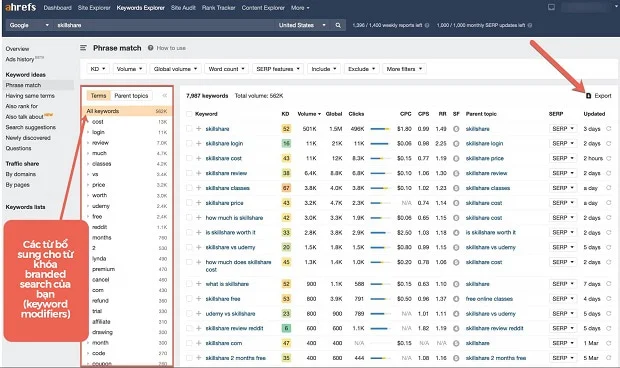The height and width of the screenshot is (368, 620).
Task: Click info icon beside monthly SERP updates
Action: pos(530,25)
